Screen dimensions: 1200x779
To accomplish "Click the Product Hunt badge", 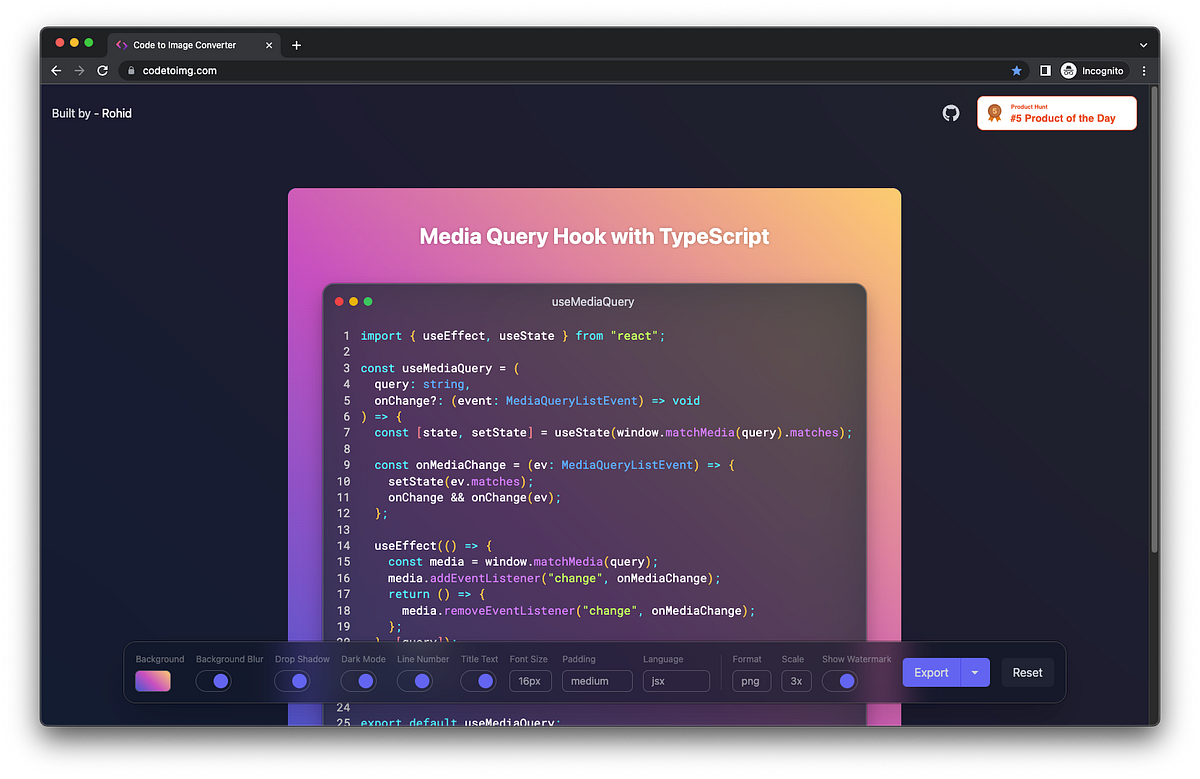I will [1056, 113].
